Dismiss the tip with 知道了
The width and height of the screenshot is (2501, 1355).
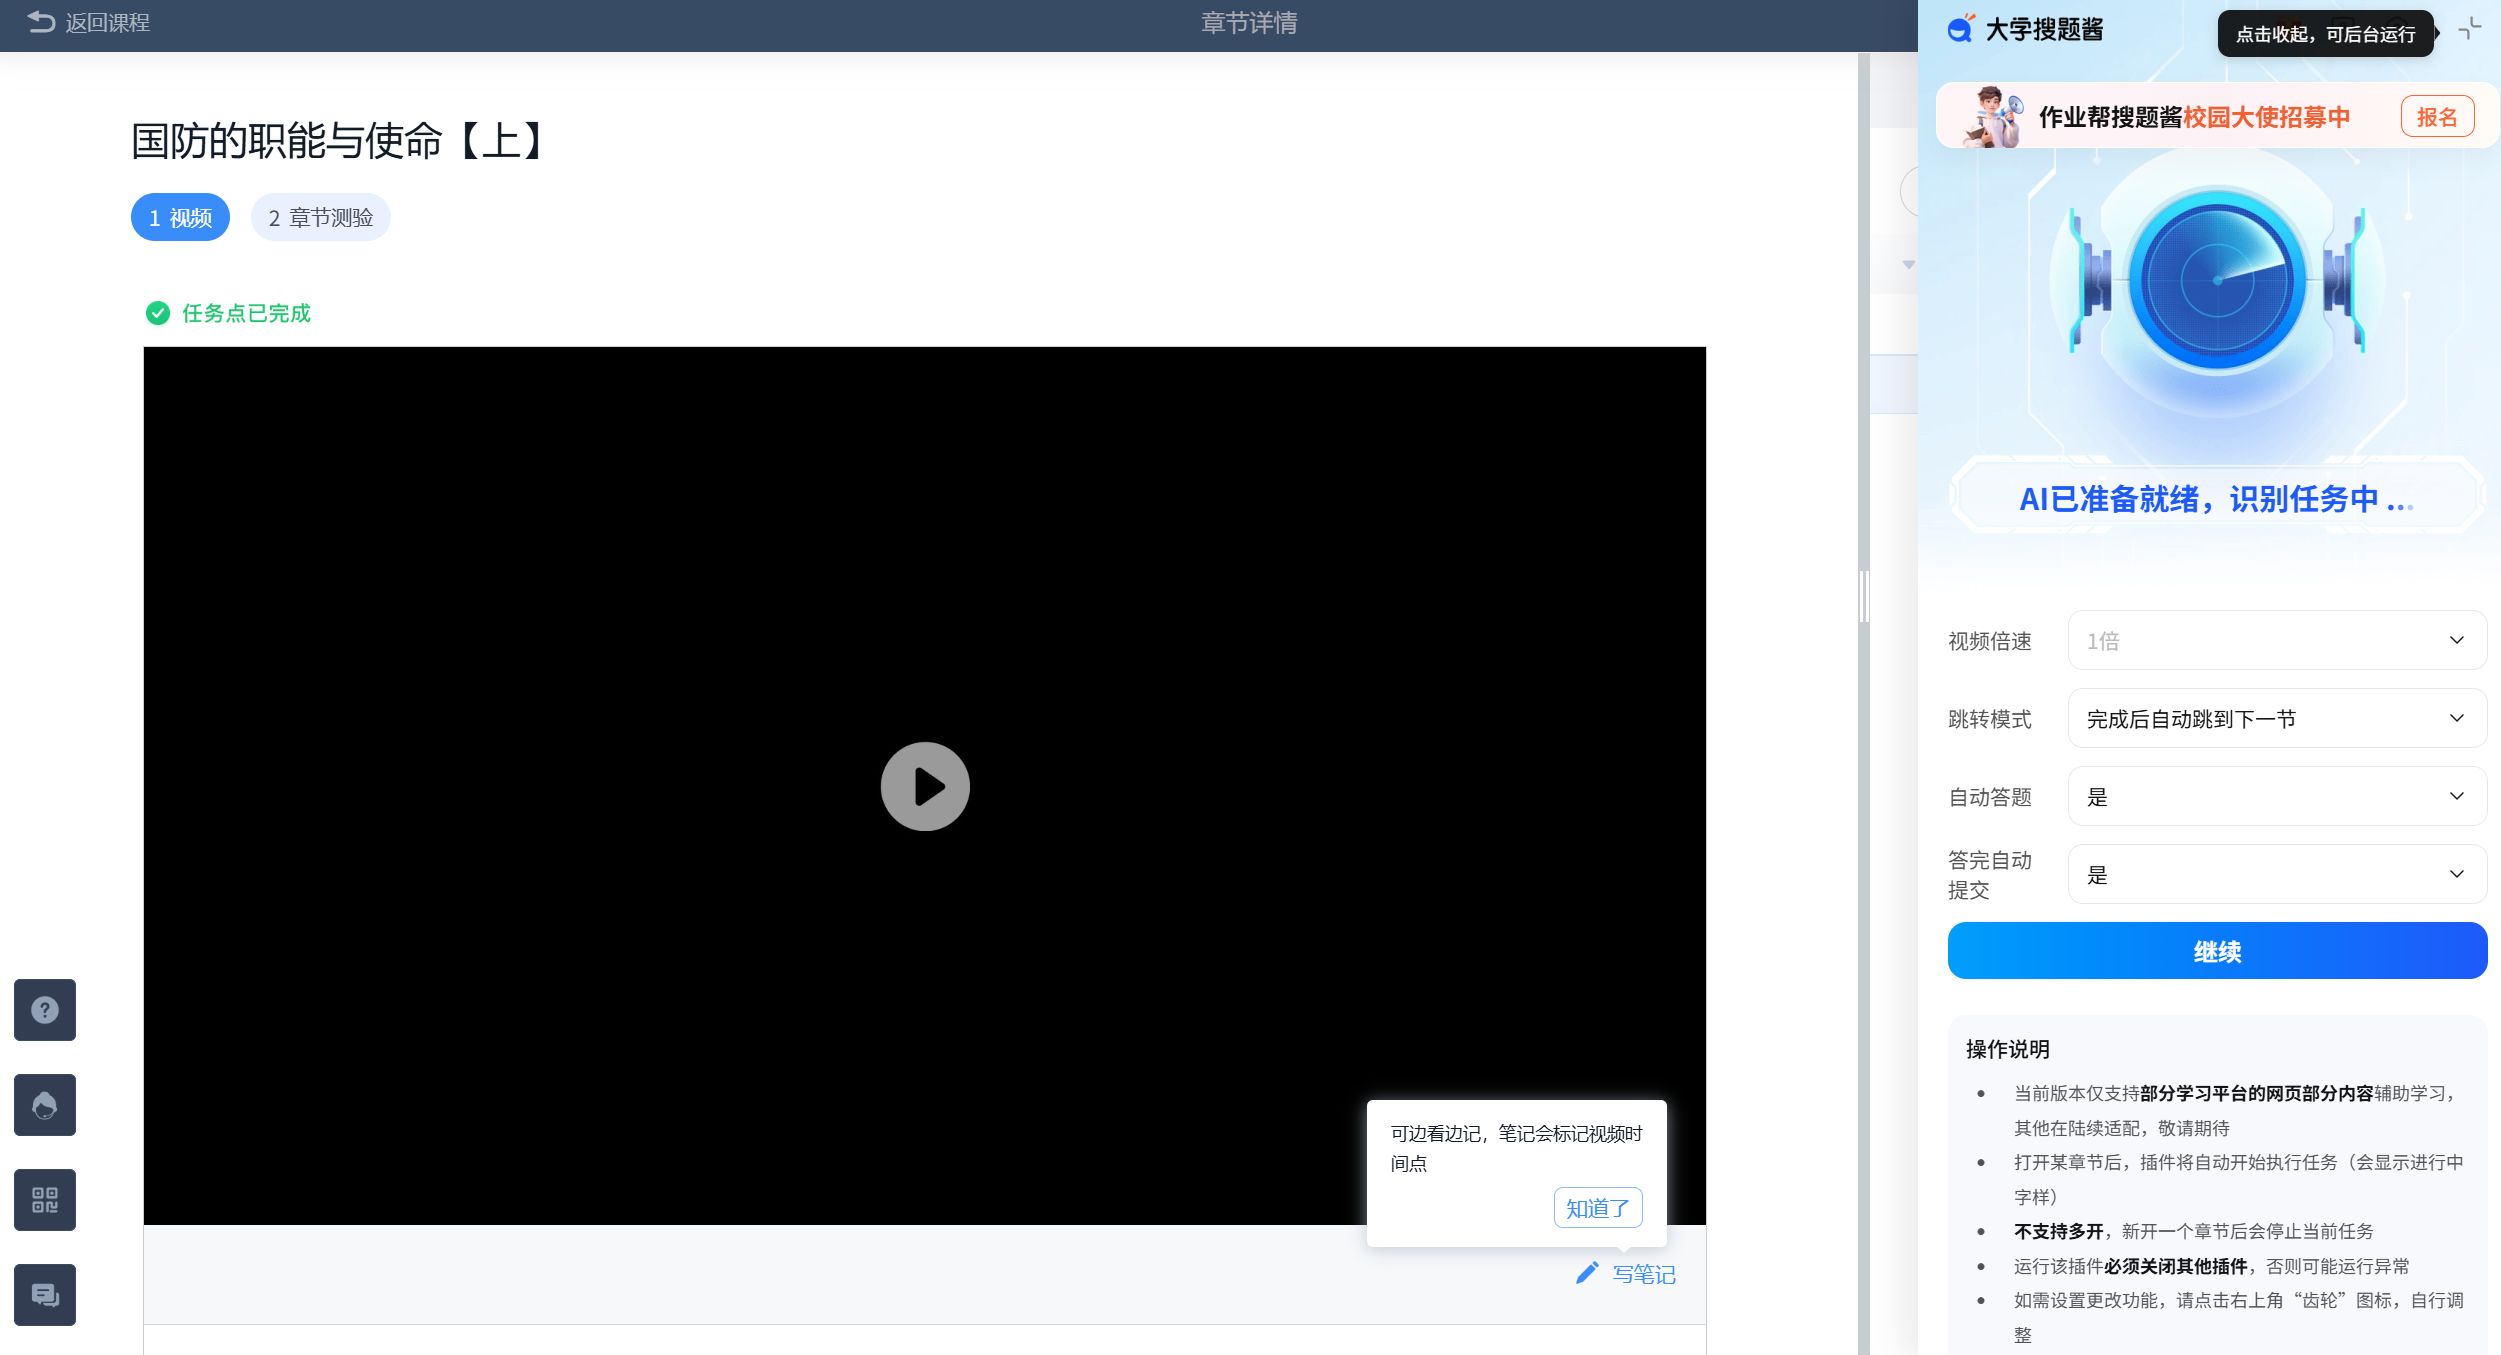pyautogui.click(x=1597, y=1208)
